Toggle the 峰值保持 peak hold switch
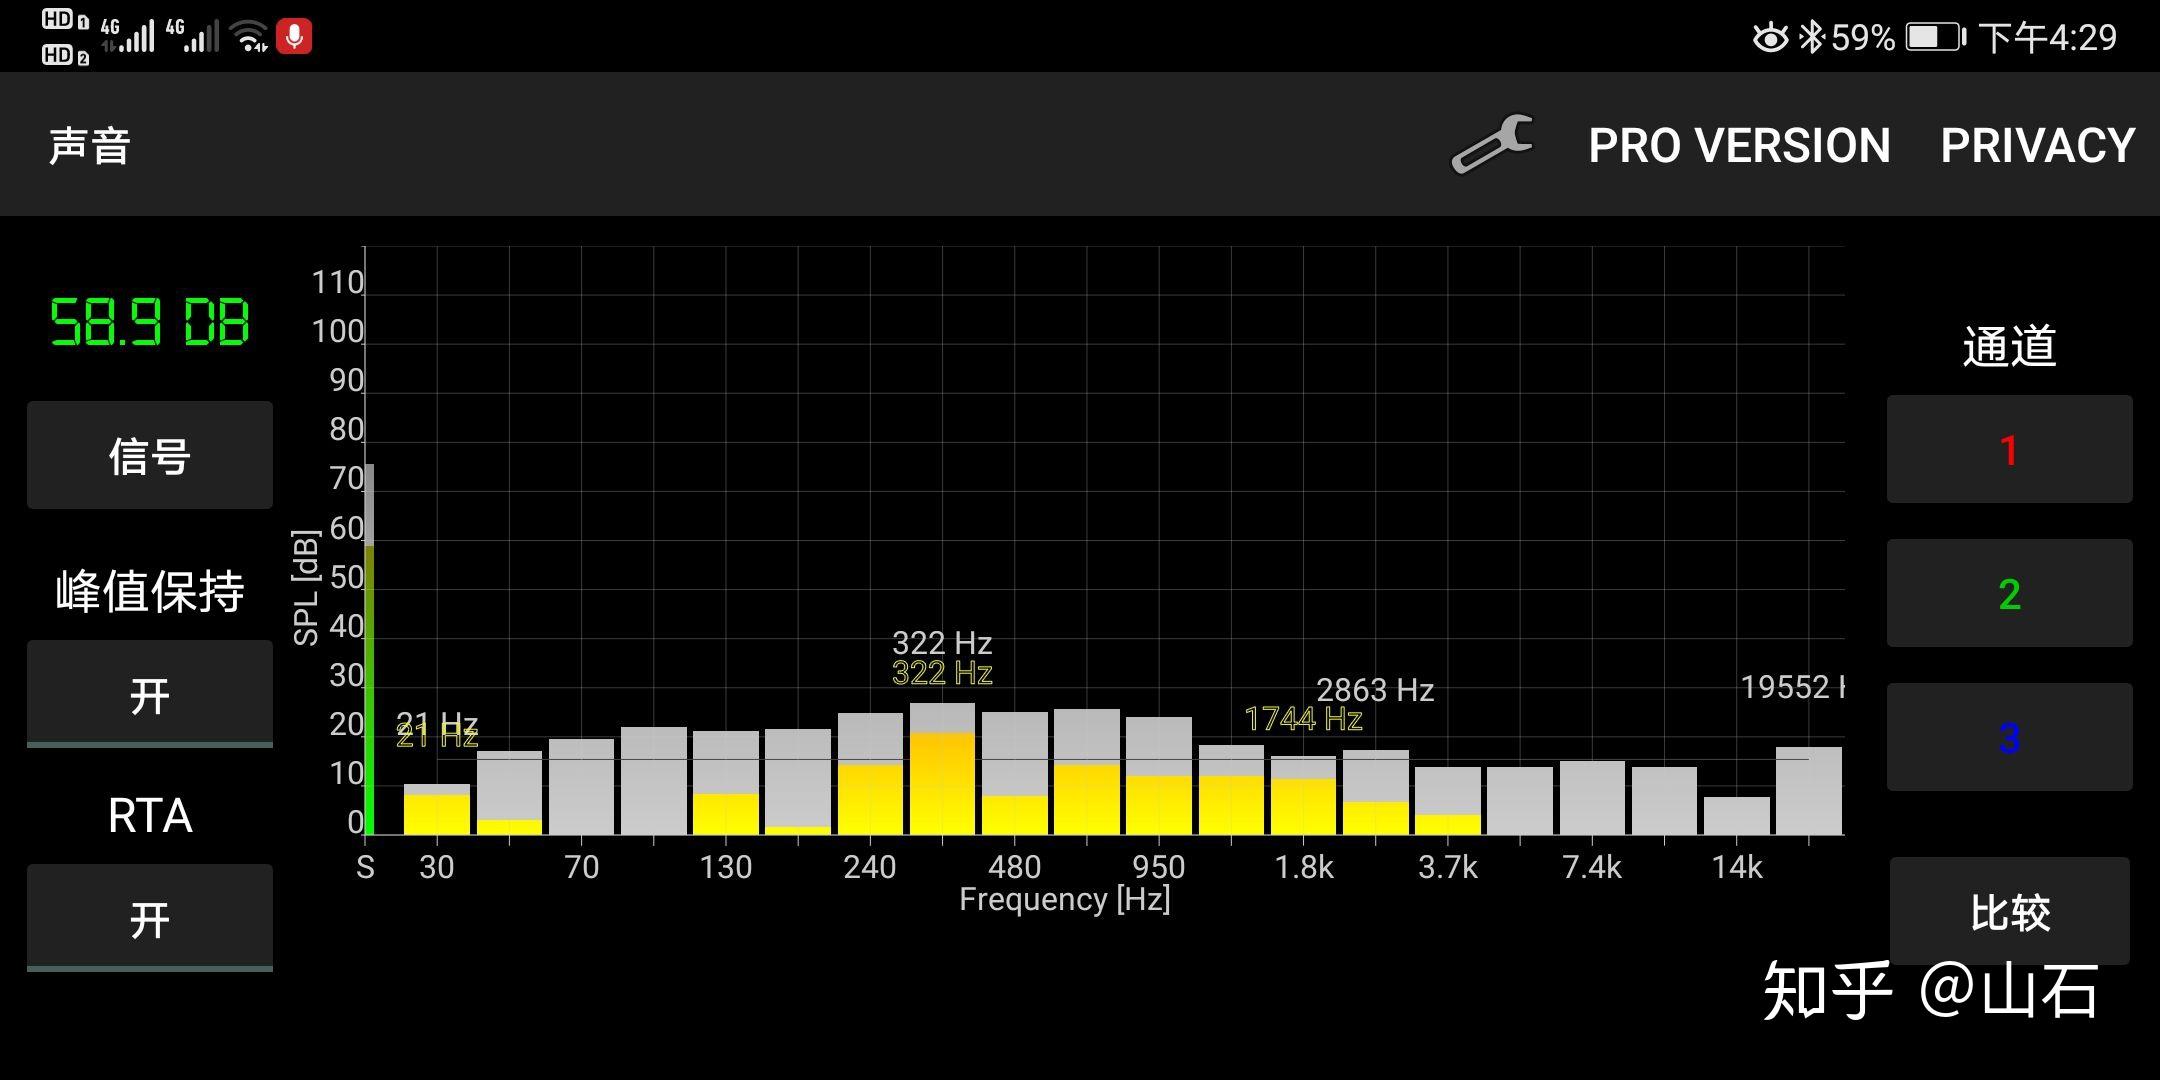2160x1080 pixels. [x=150, y=695]
